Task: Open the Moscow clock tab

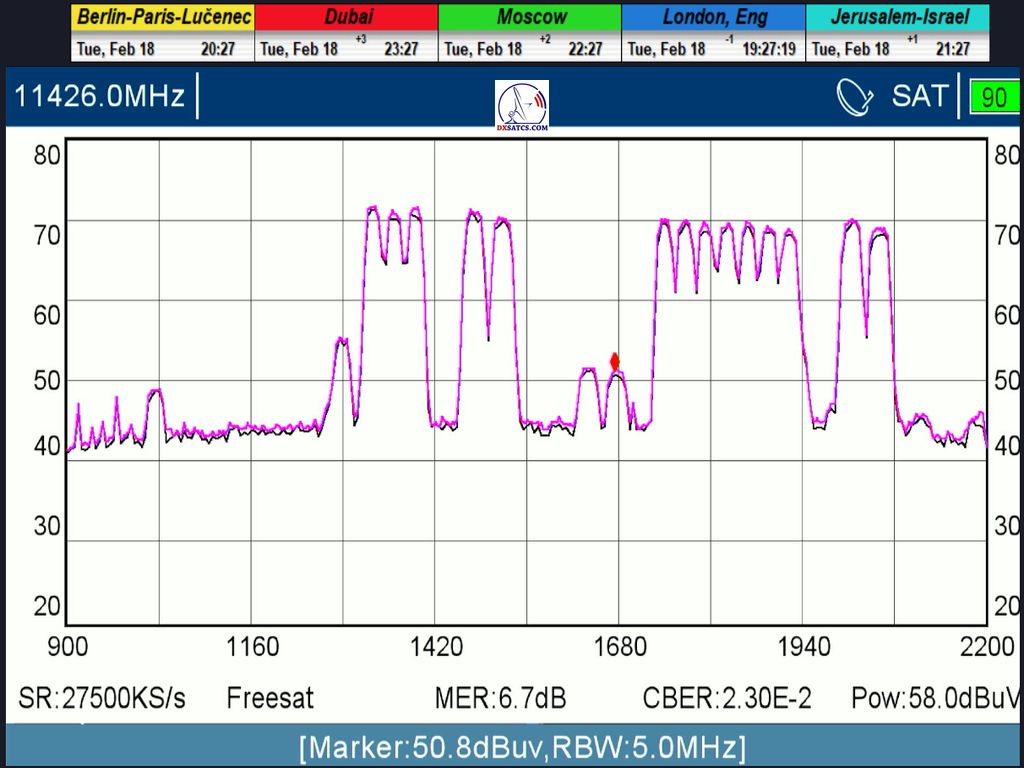Action: pos(530,17)
